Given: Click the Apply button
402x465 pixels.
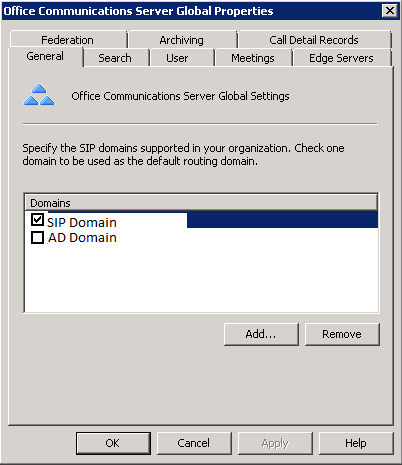Looking at the screenshot, I should [275, 443].
